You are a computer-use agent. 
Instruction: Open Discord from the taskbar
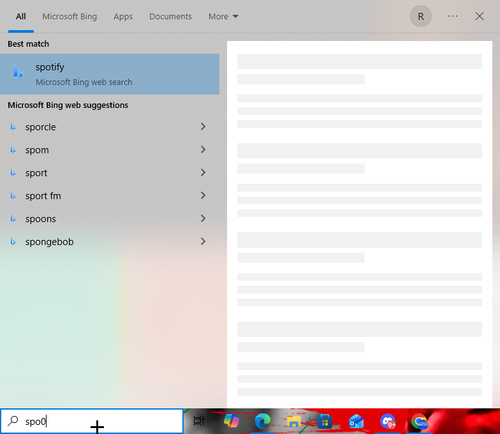coord(388,422)
